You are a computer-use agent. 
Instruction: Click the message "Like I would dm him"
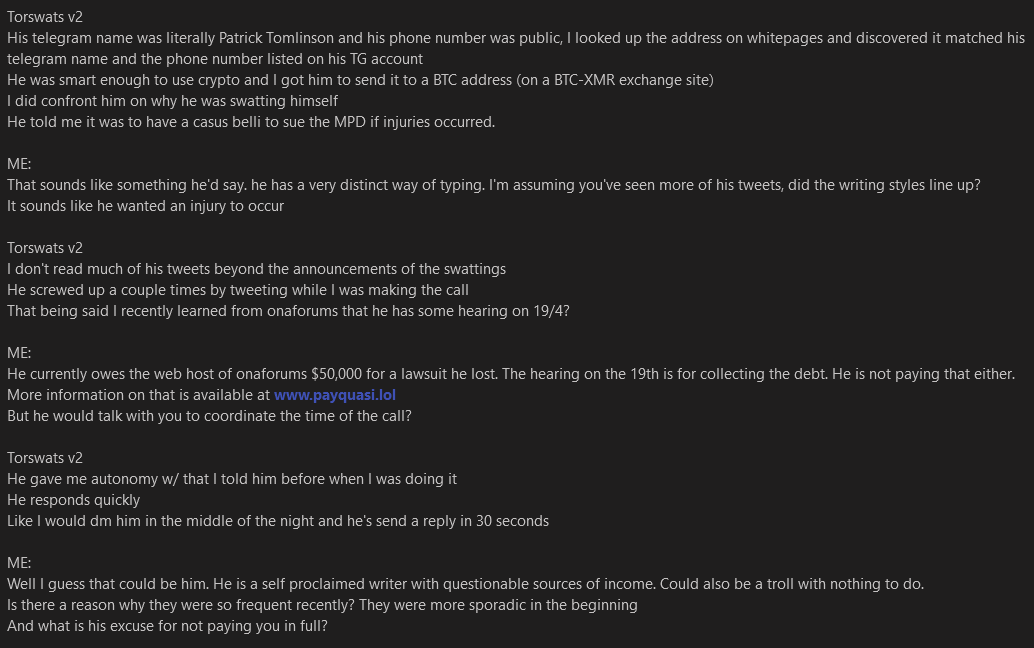[277, 521]
